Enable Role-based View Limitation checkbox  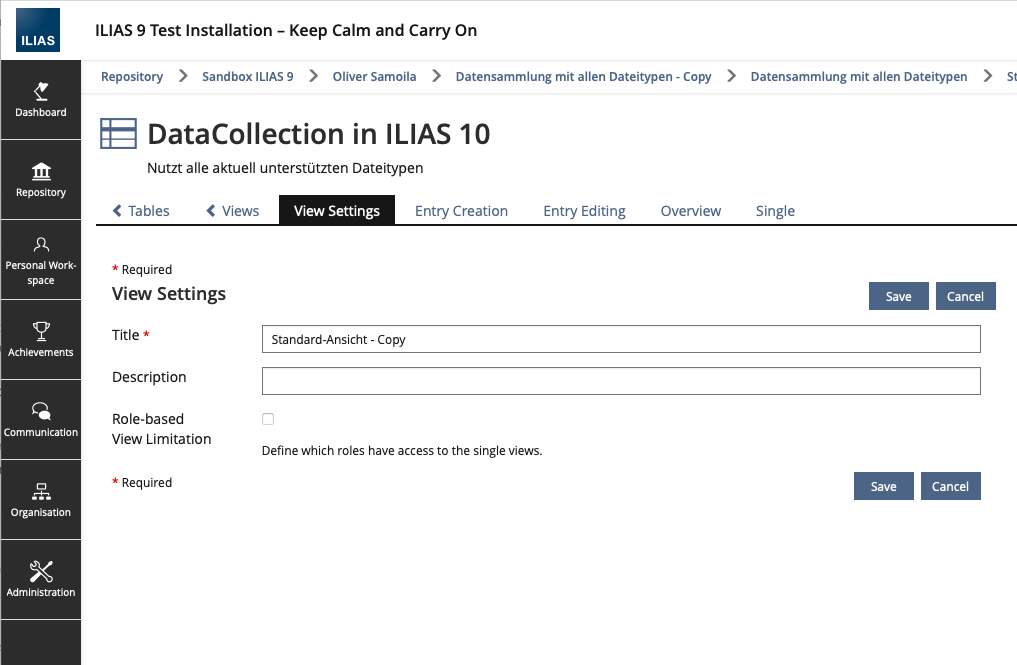pos(268,419)
